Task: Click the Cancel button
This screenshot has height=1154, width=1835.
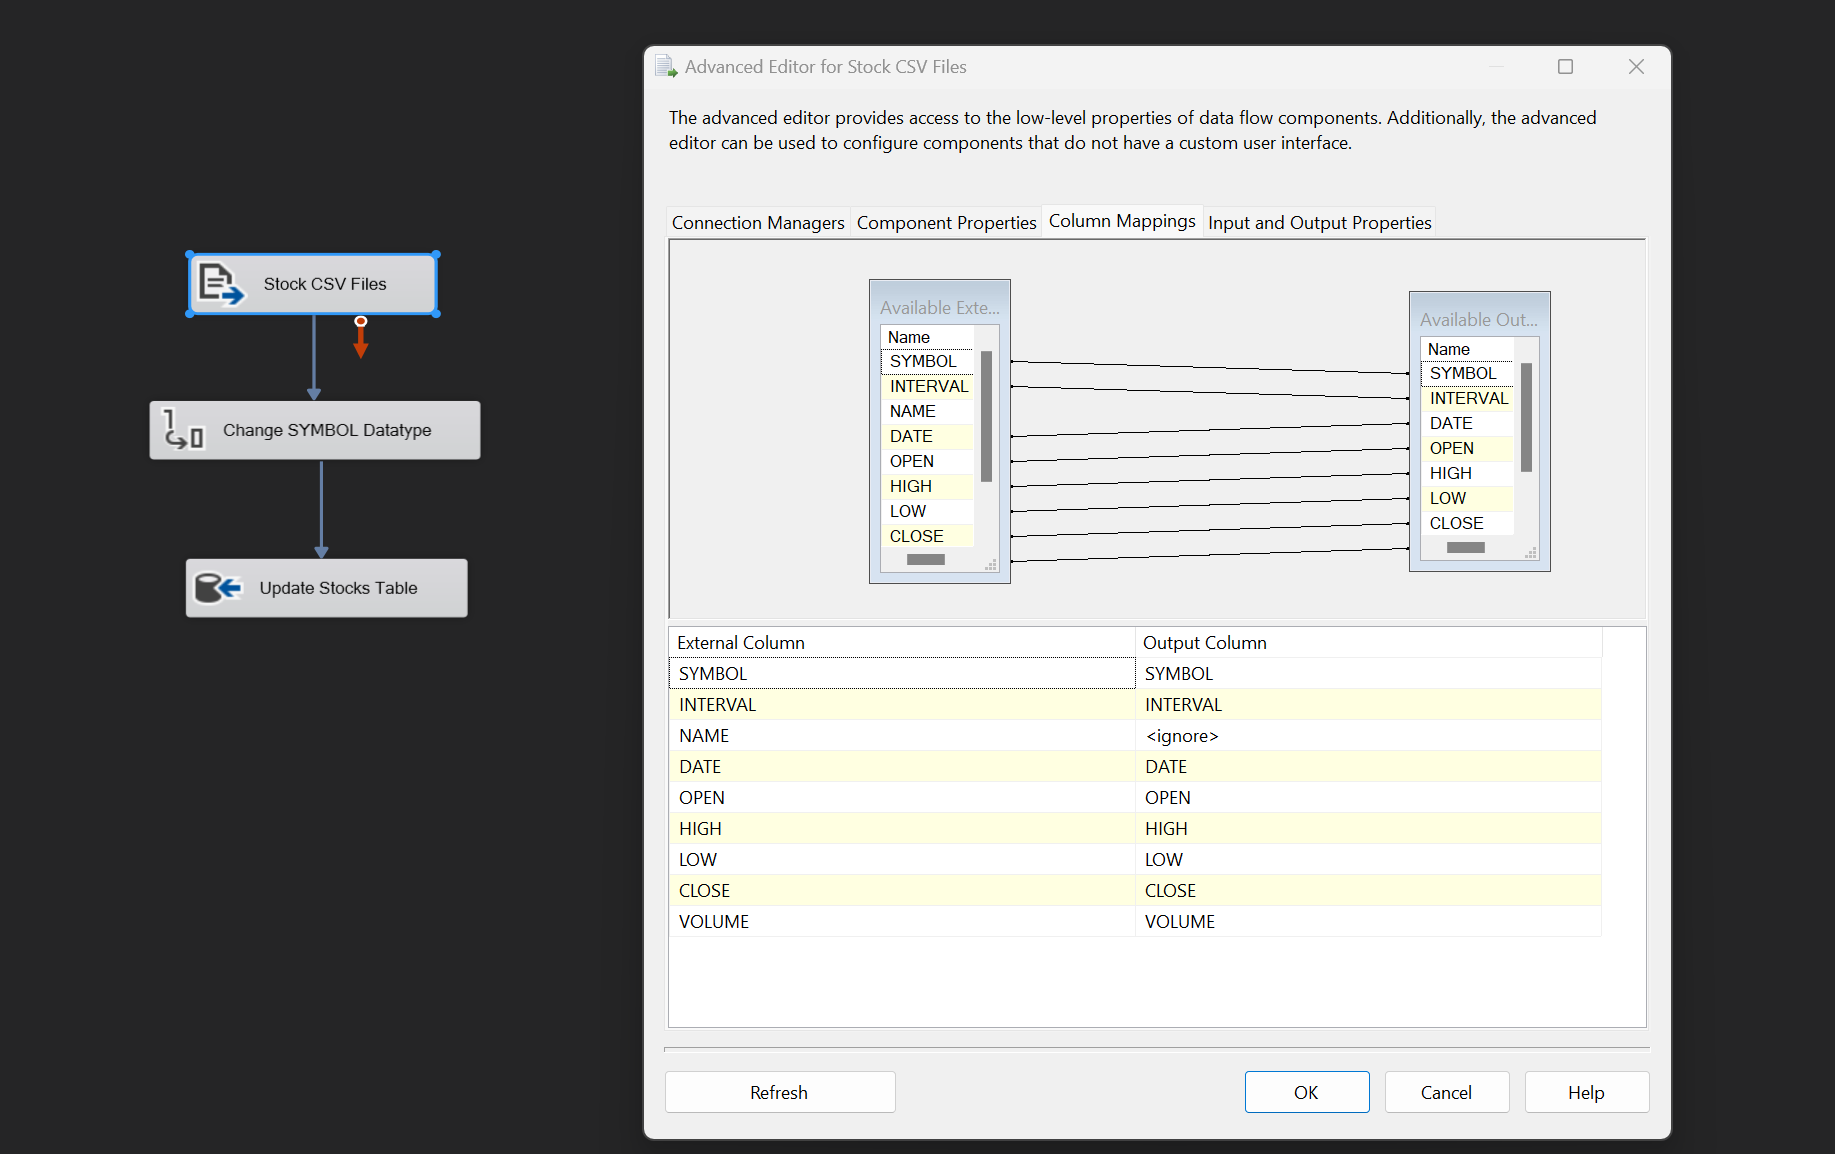Action: [x=1446, y=1092]
